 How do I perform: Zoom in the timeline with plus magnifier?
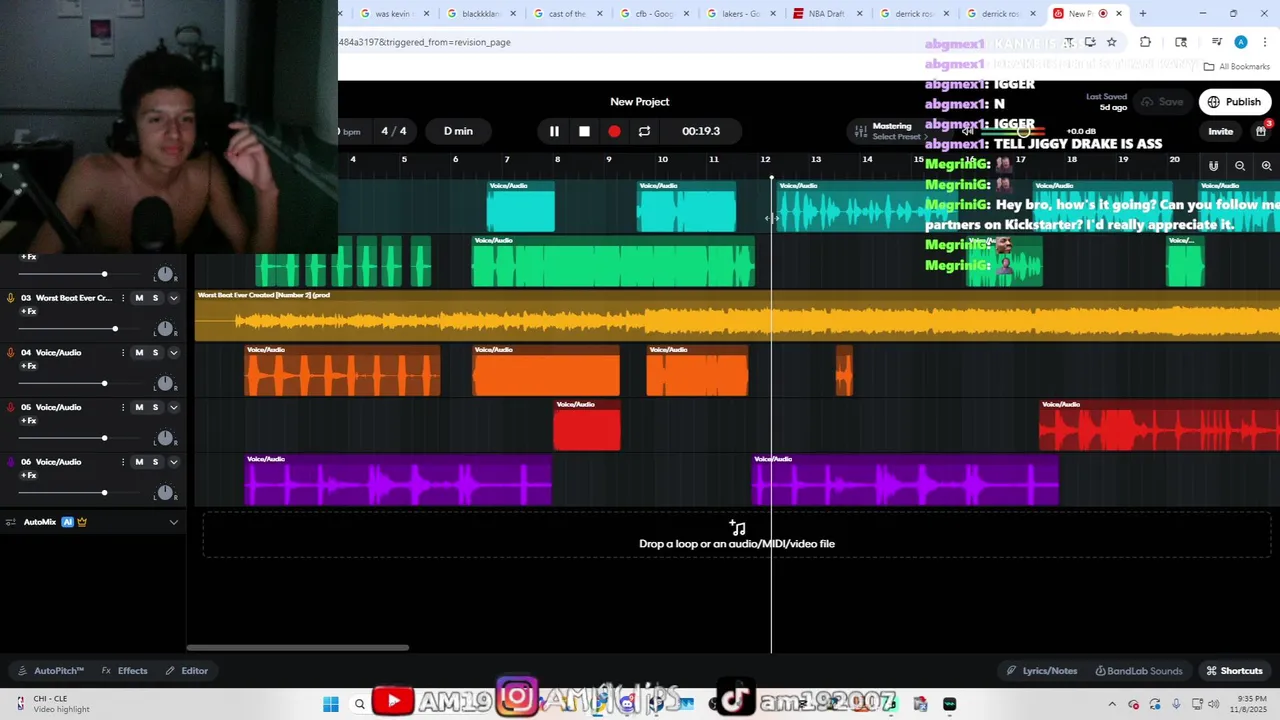click(x=1266, y=166)
